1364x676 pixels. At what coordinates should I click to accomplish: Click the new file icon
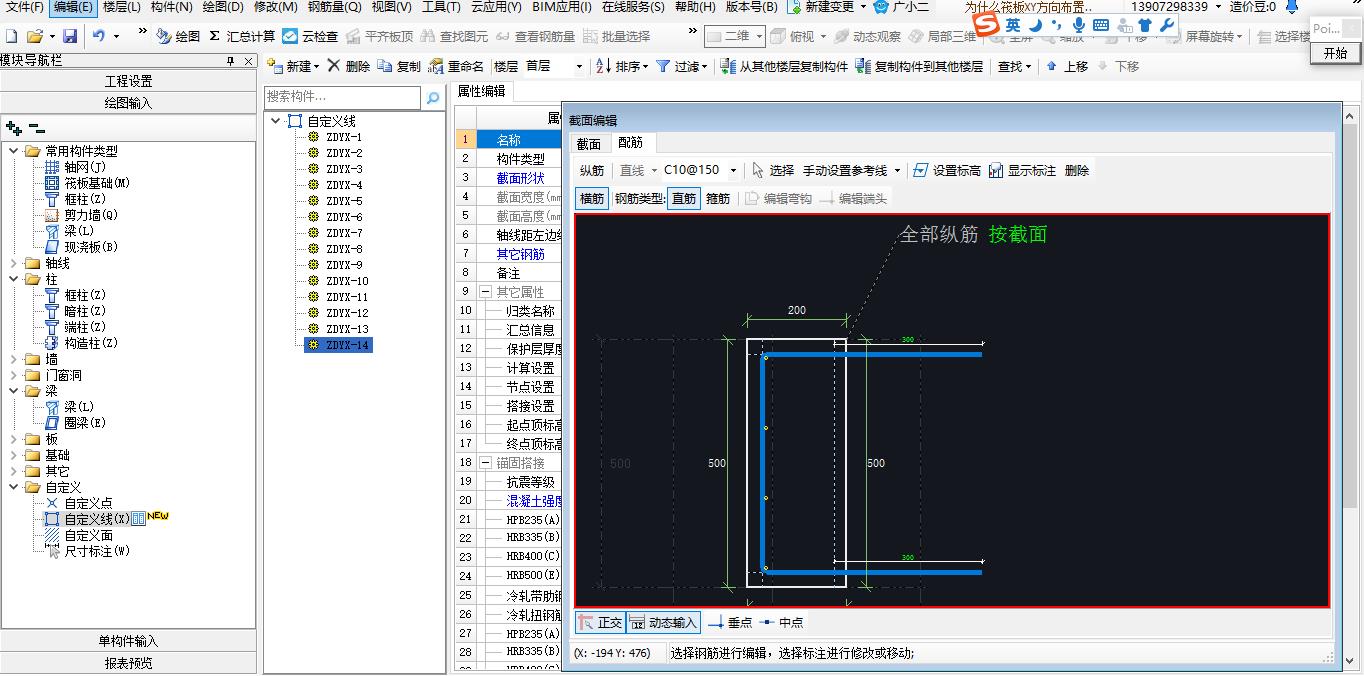[12, 36]
